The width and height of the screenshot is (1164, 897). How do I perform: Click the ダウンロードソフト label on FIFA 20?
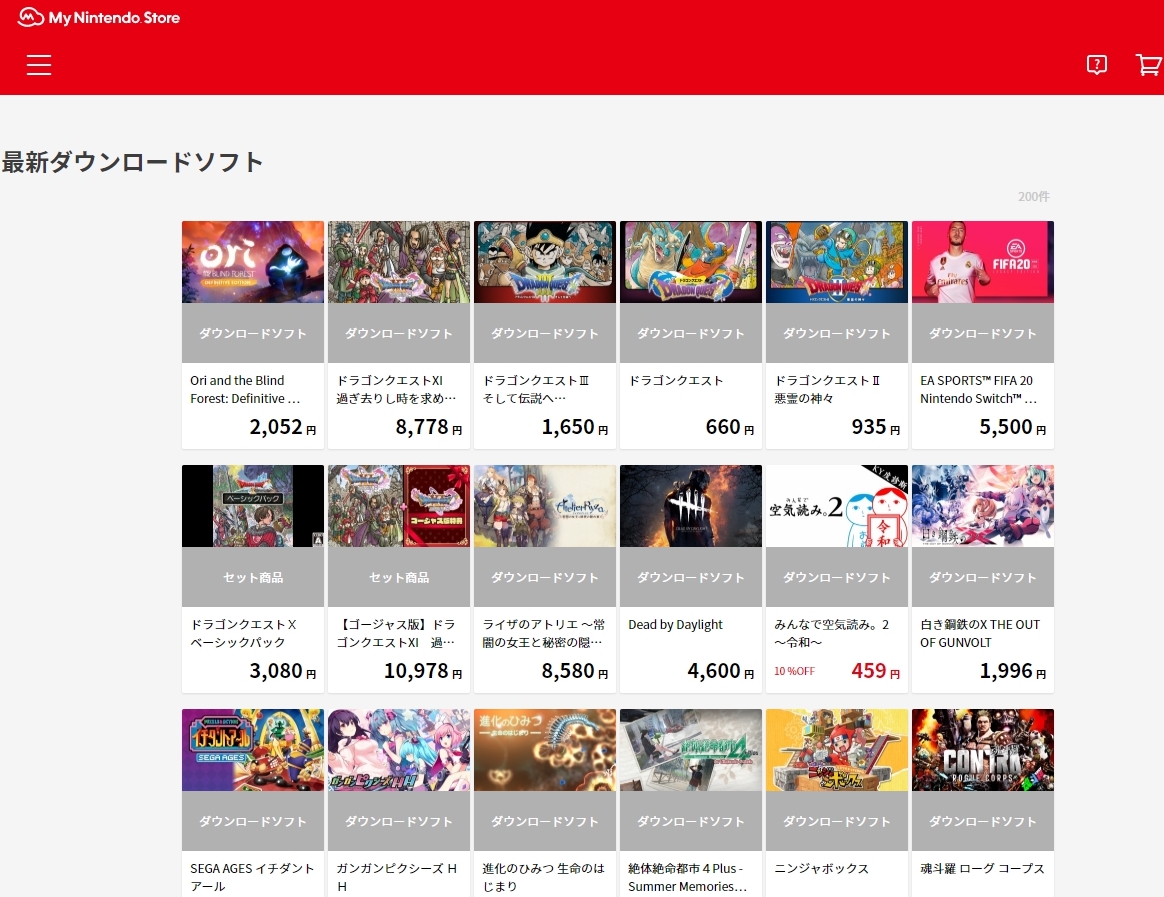pyautogui.click(x=983, y=333)
